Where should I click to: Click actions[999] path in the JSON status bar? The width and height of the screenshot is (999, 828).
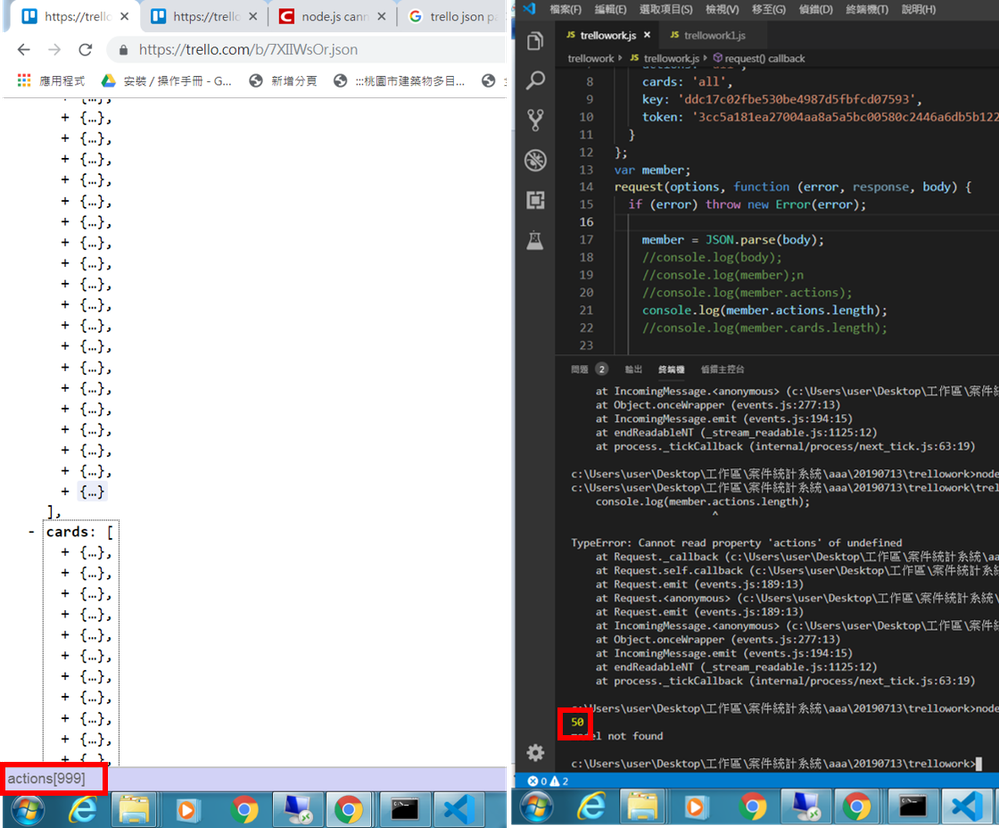[46, 778]
